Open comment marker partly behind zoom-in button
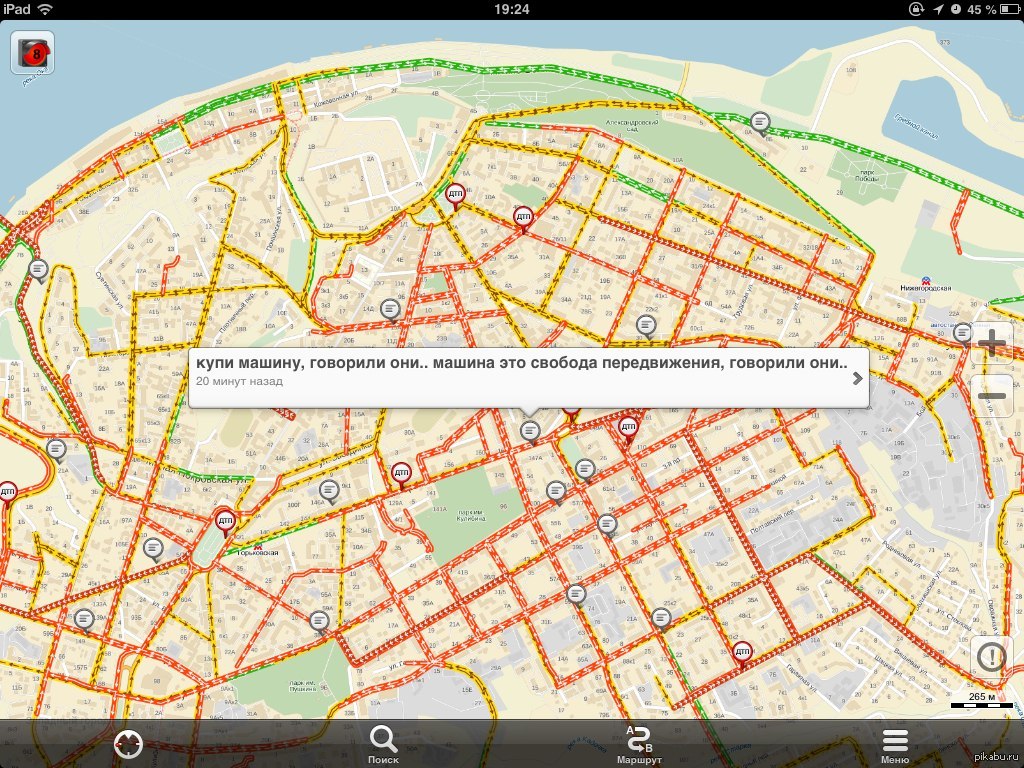 point(963,332)
